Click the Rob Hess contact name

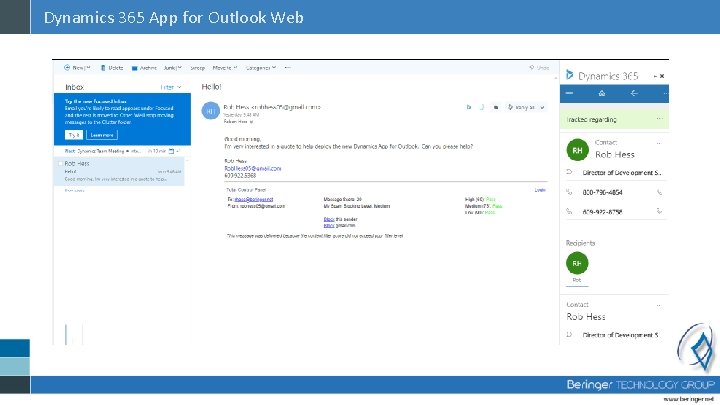click(615, 155)
